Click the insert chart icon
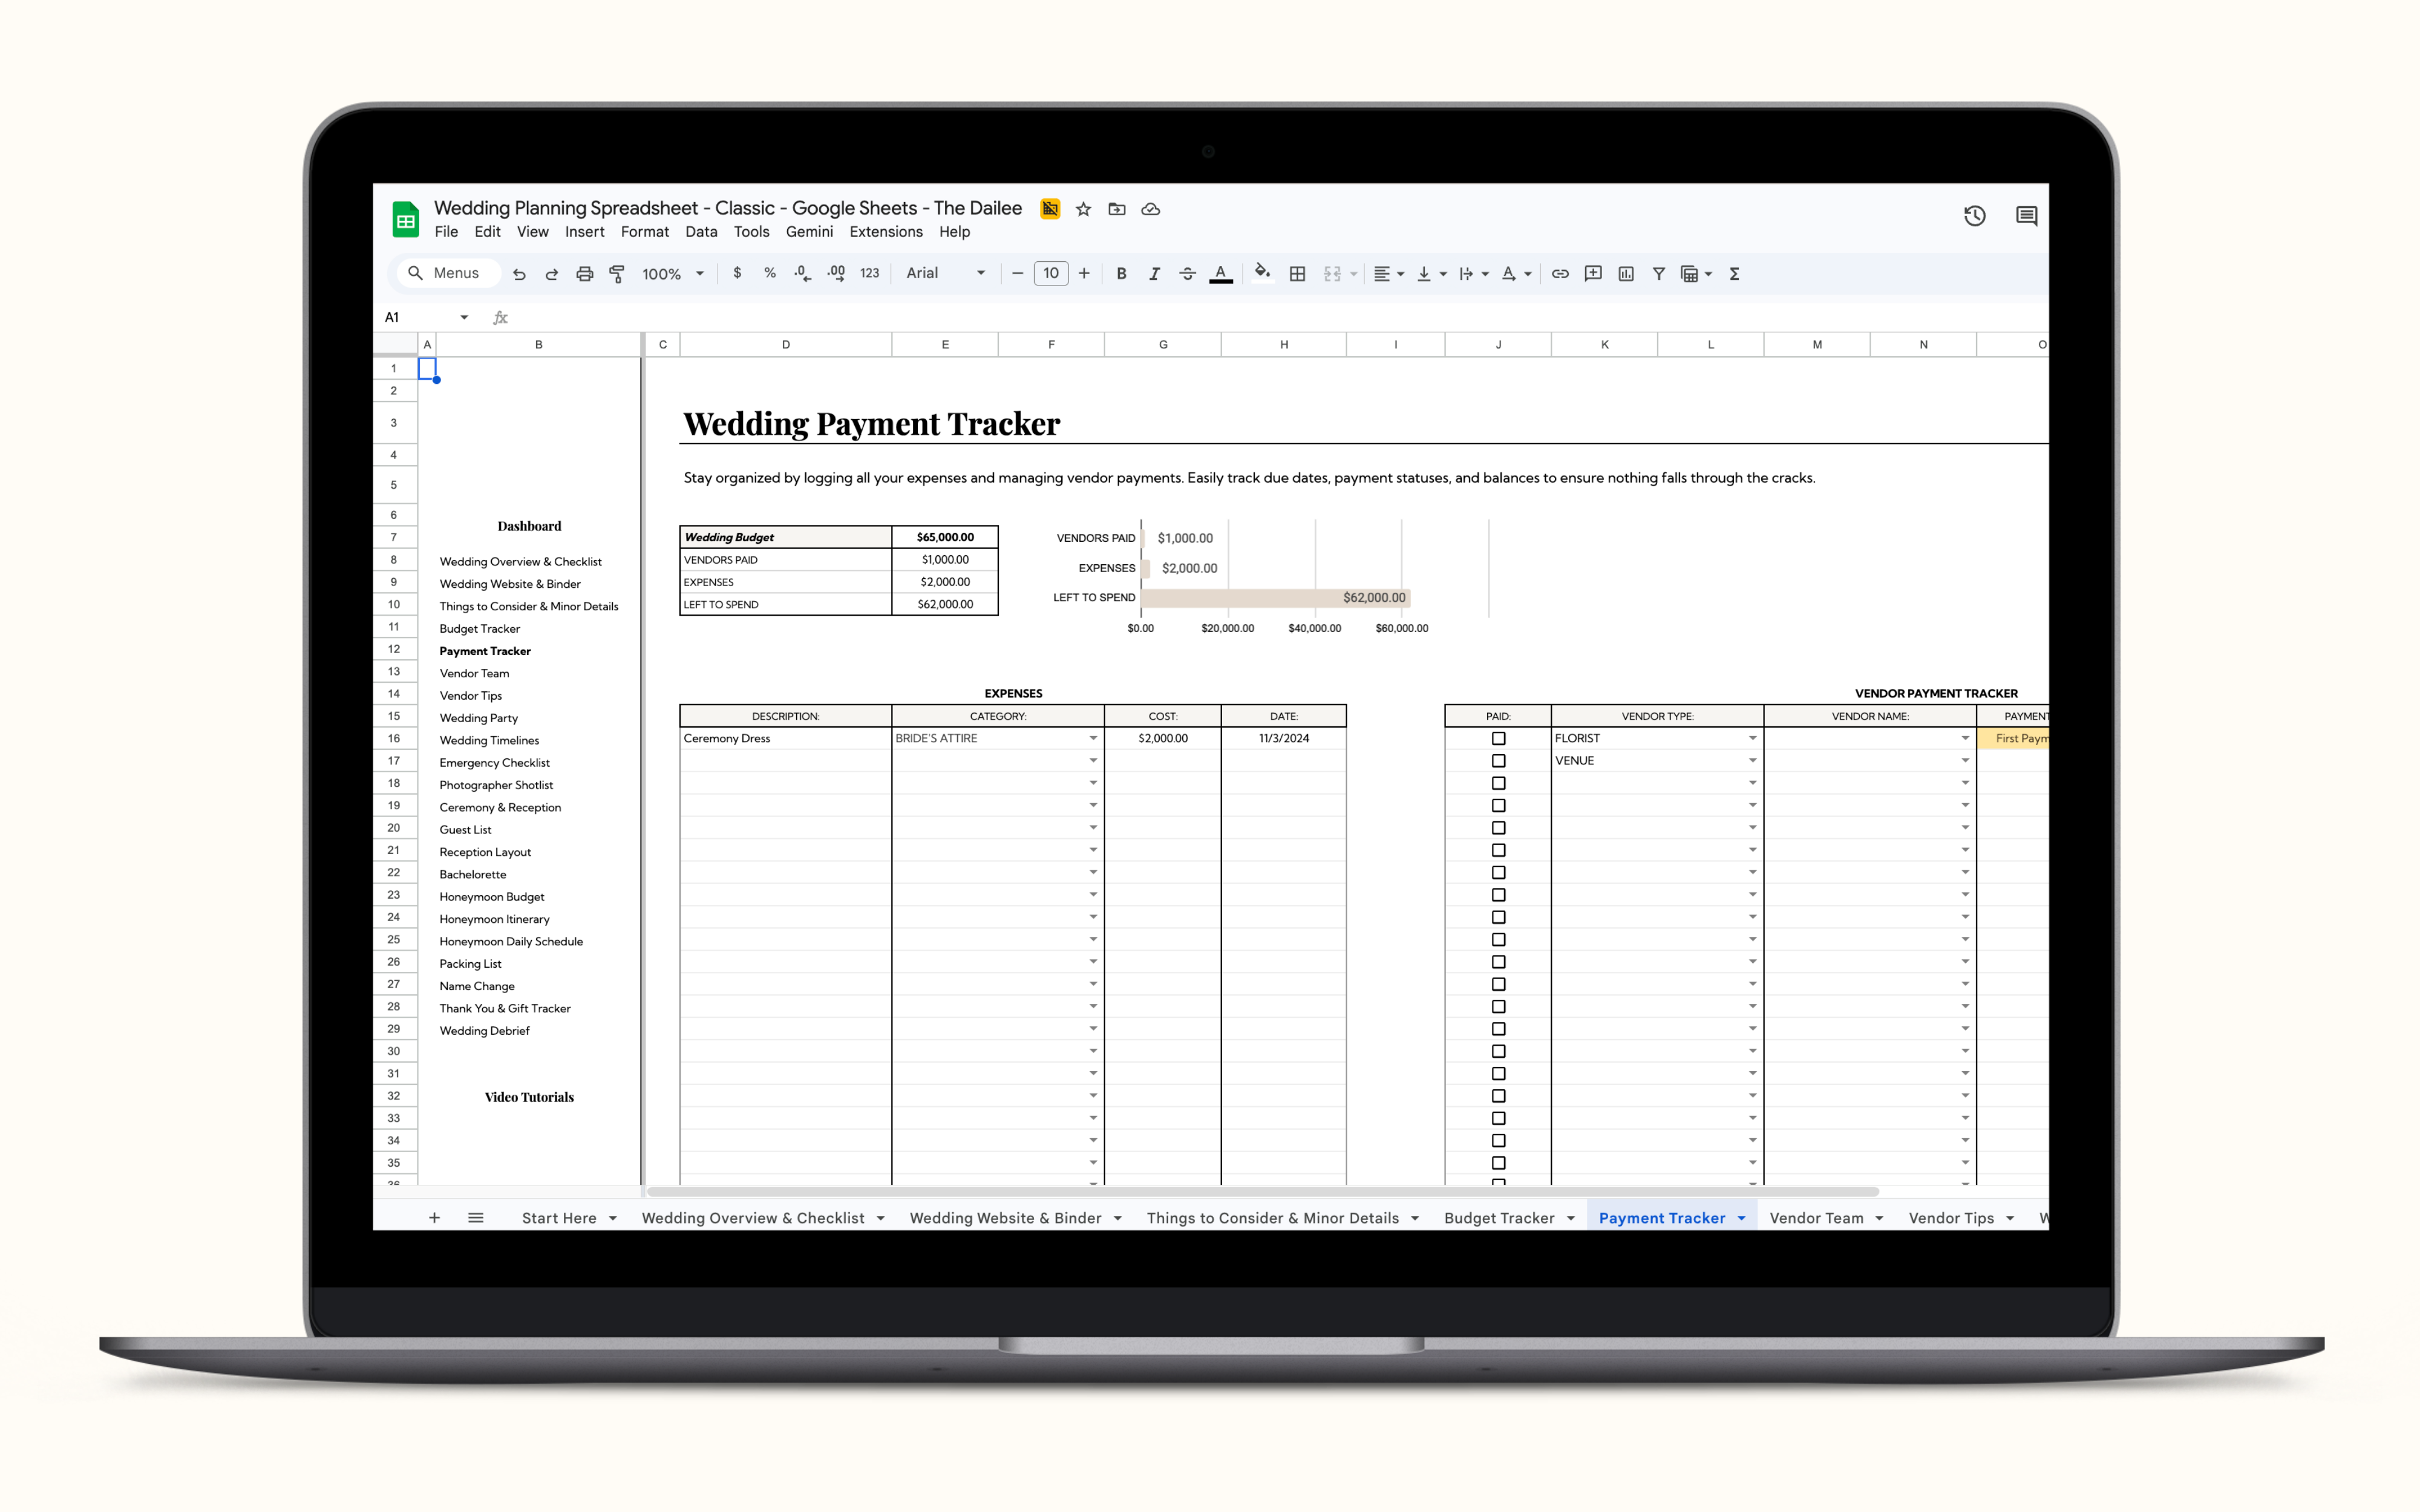This screenshot has width=2420, height=1512. (x=1626, y=274)
